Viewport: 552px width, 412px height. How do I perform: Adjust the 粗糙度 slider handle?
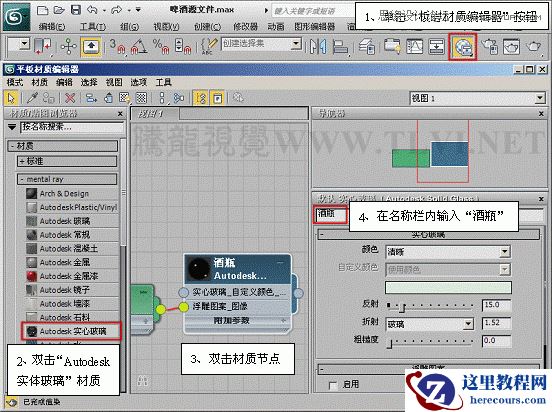[389, 343]
